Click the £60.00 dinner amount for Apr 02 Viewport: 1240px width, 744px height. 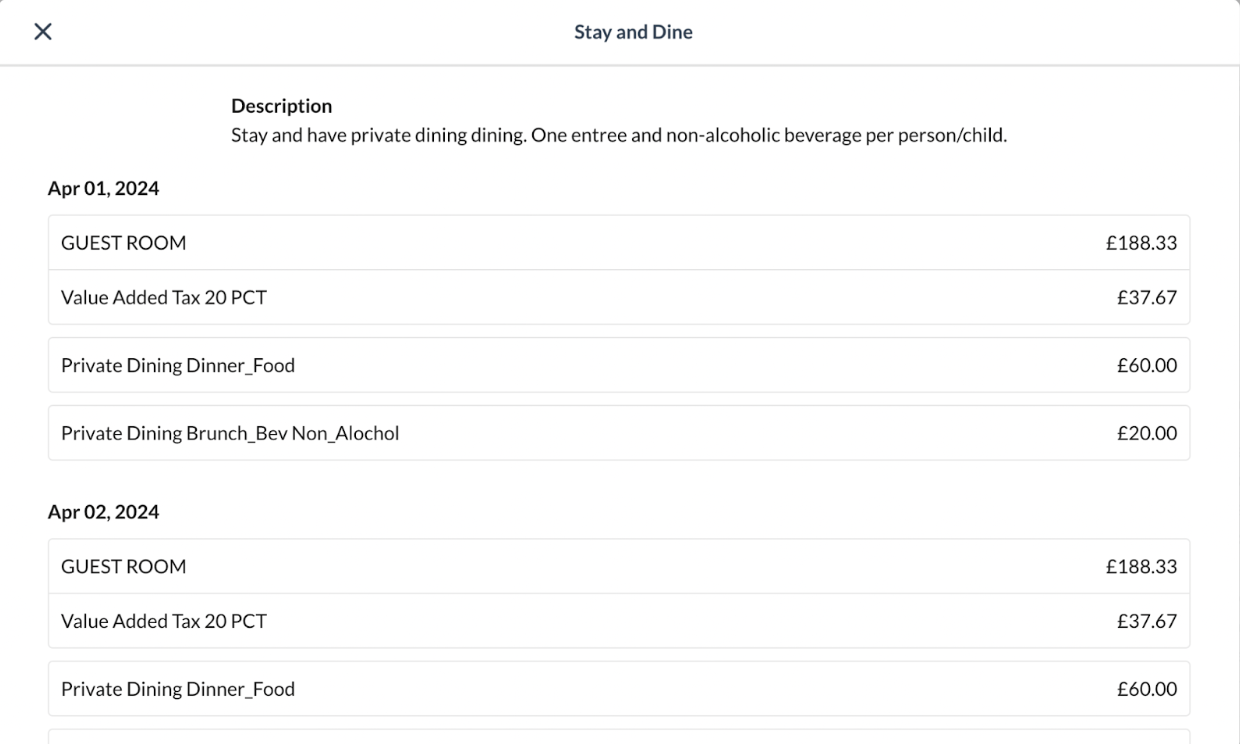pos(1146,689)
